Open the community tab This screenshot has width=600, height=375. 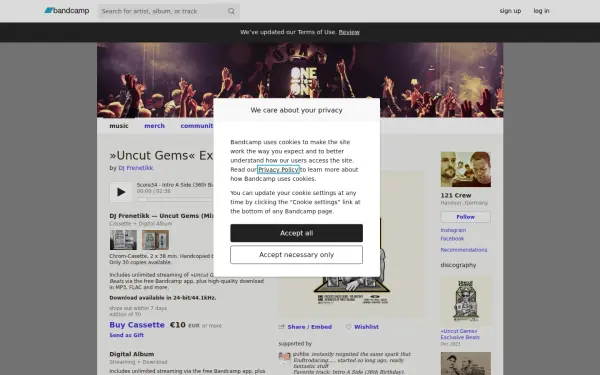click(x=197, y=126)
